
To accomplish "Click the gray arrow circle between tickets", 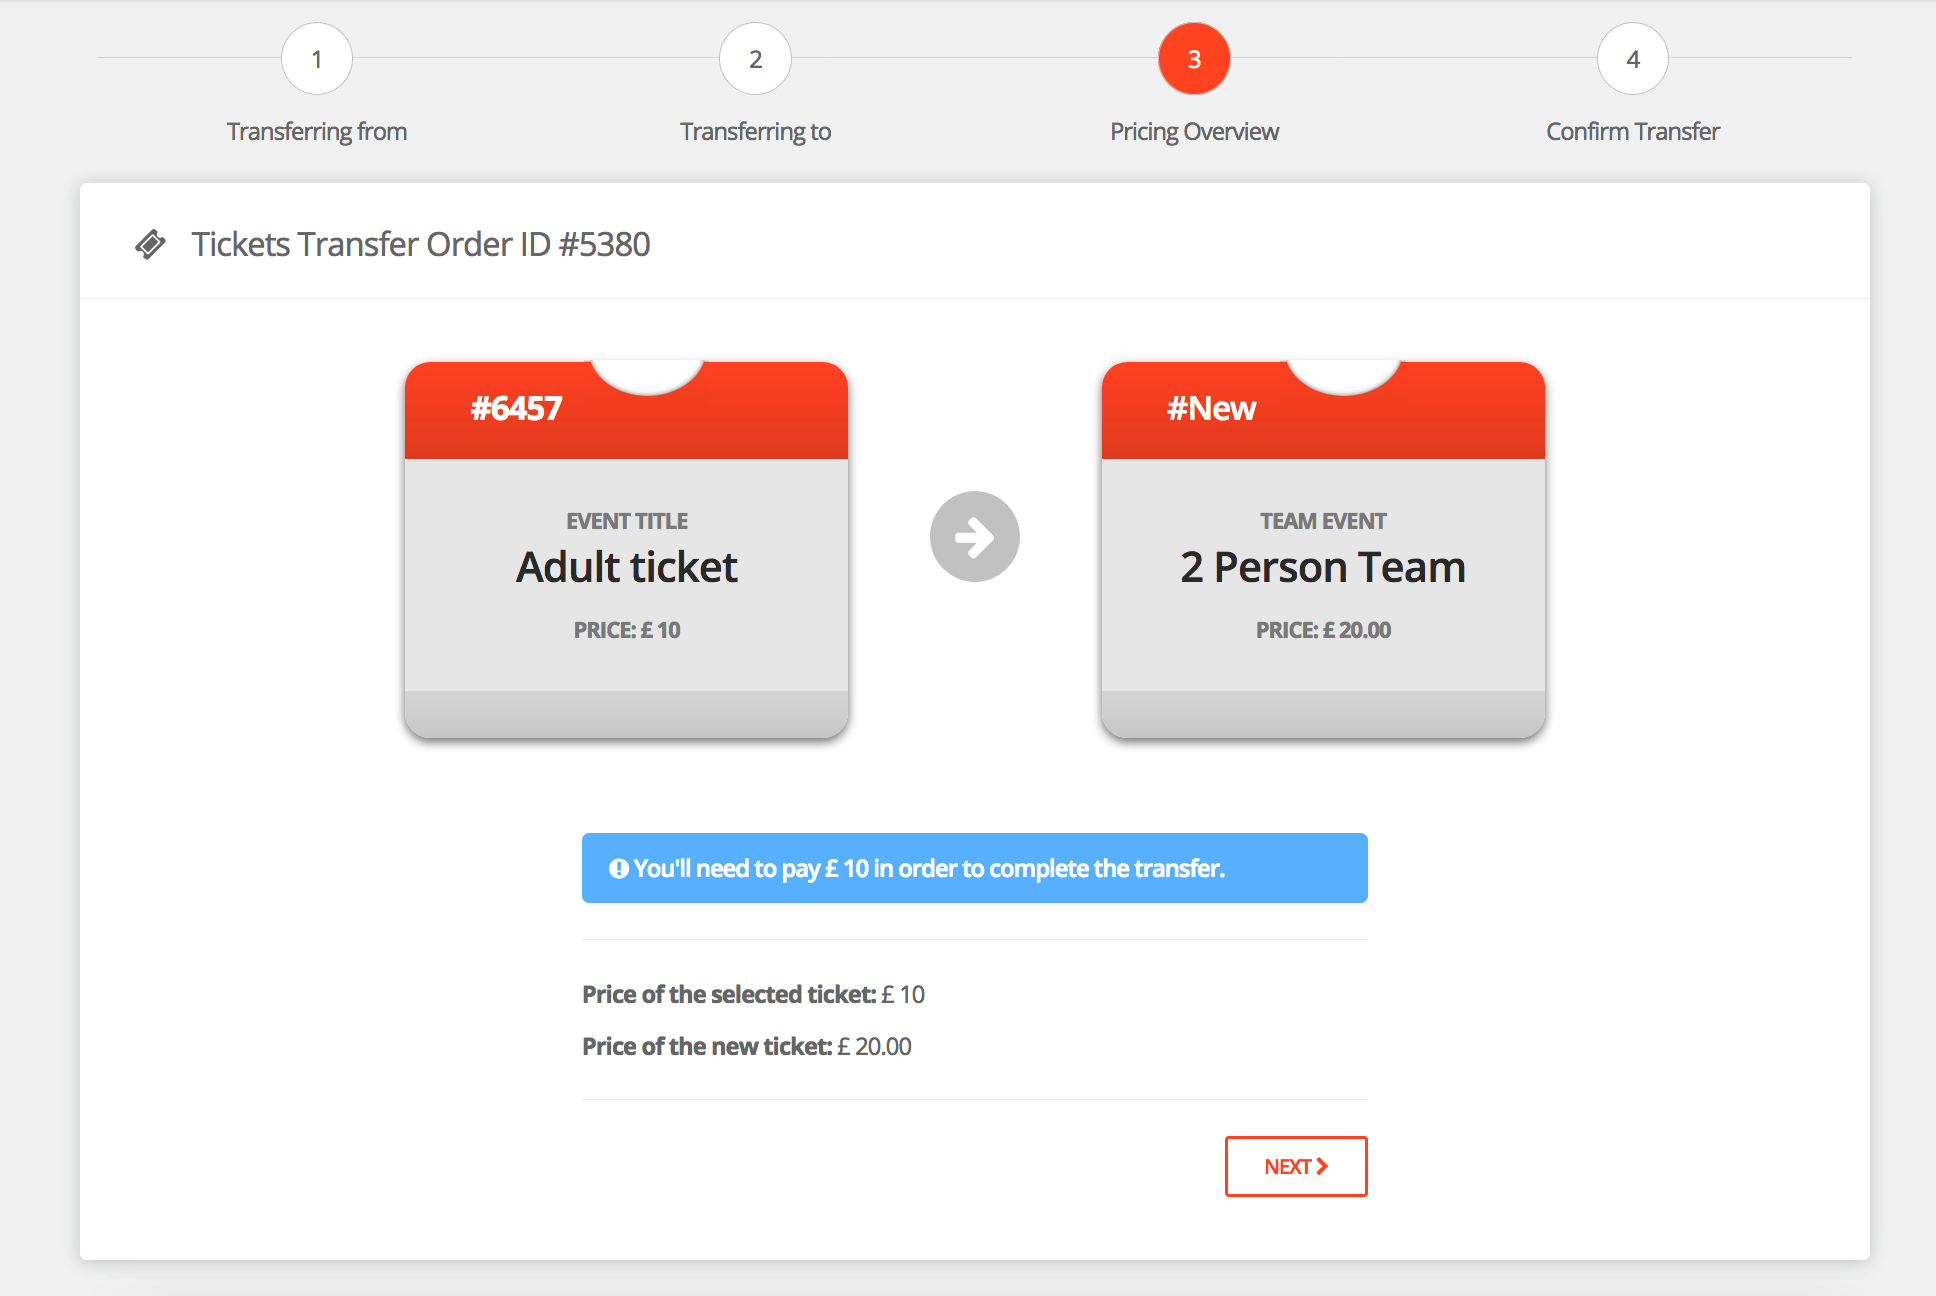I will click(x=974, y=537).
